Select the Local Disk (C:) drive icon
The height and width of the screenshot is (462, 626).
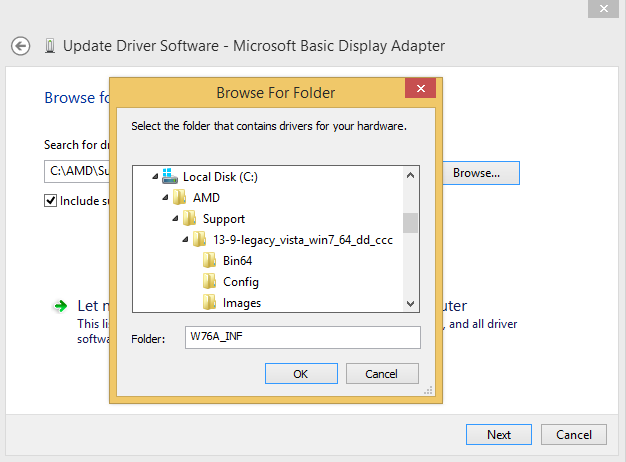(x=169, y=176)
